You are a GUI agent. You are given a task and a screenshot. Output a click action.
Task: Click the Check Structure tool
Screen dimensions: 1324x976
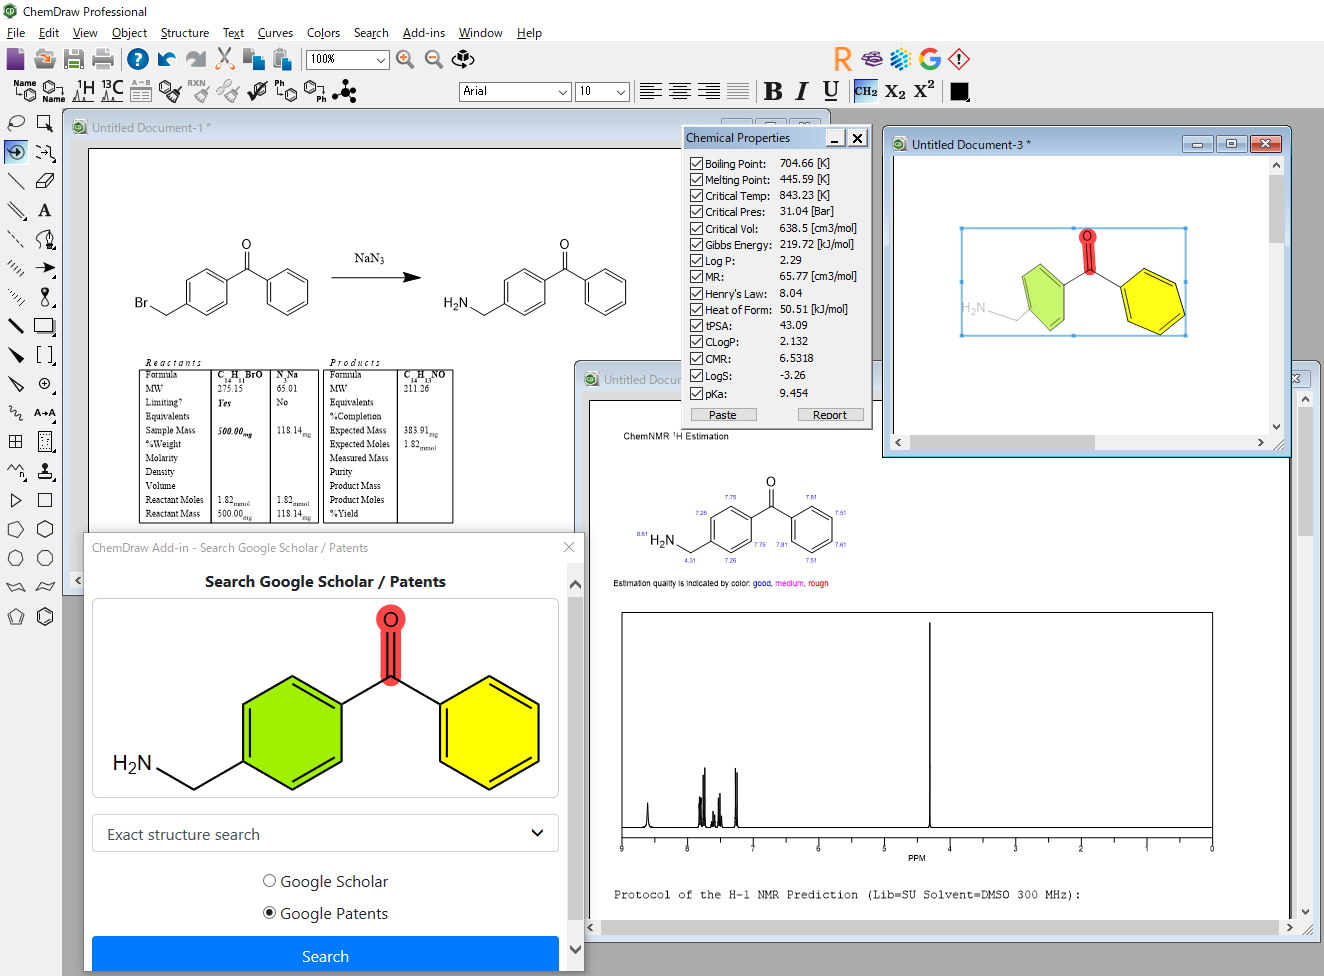click(x=258, y=91)
